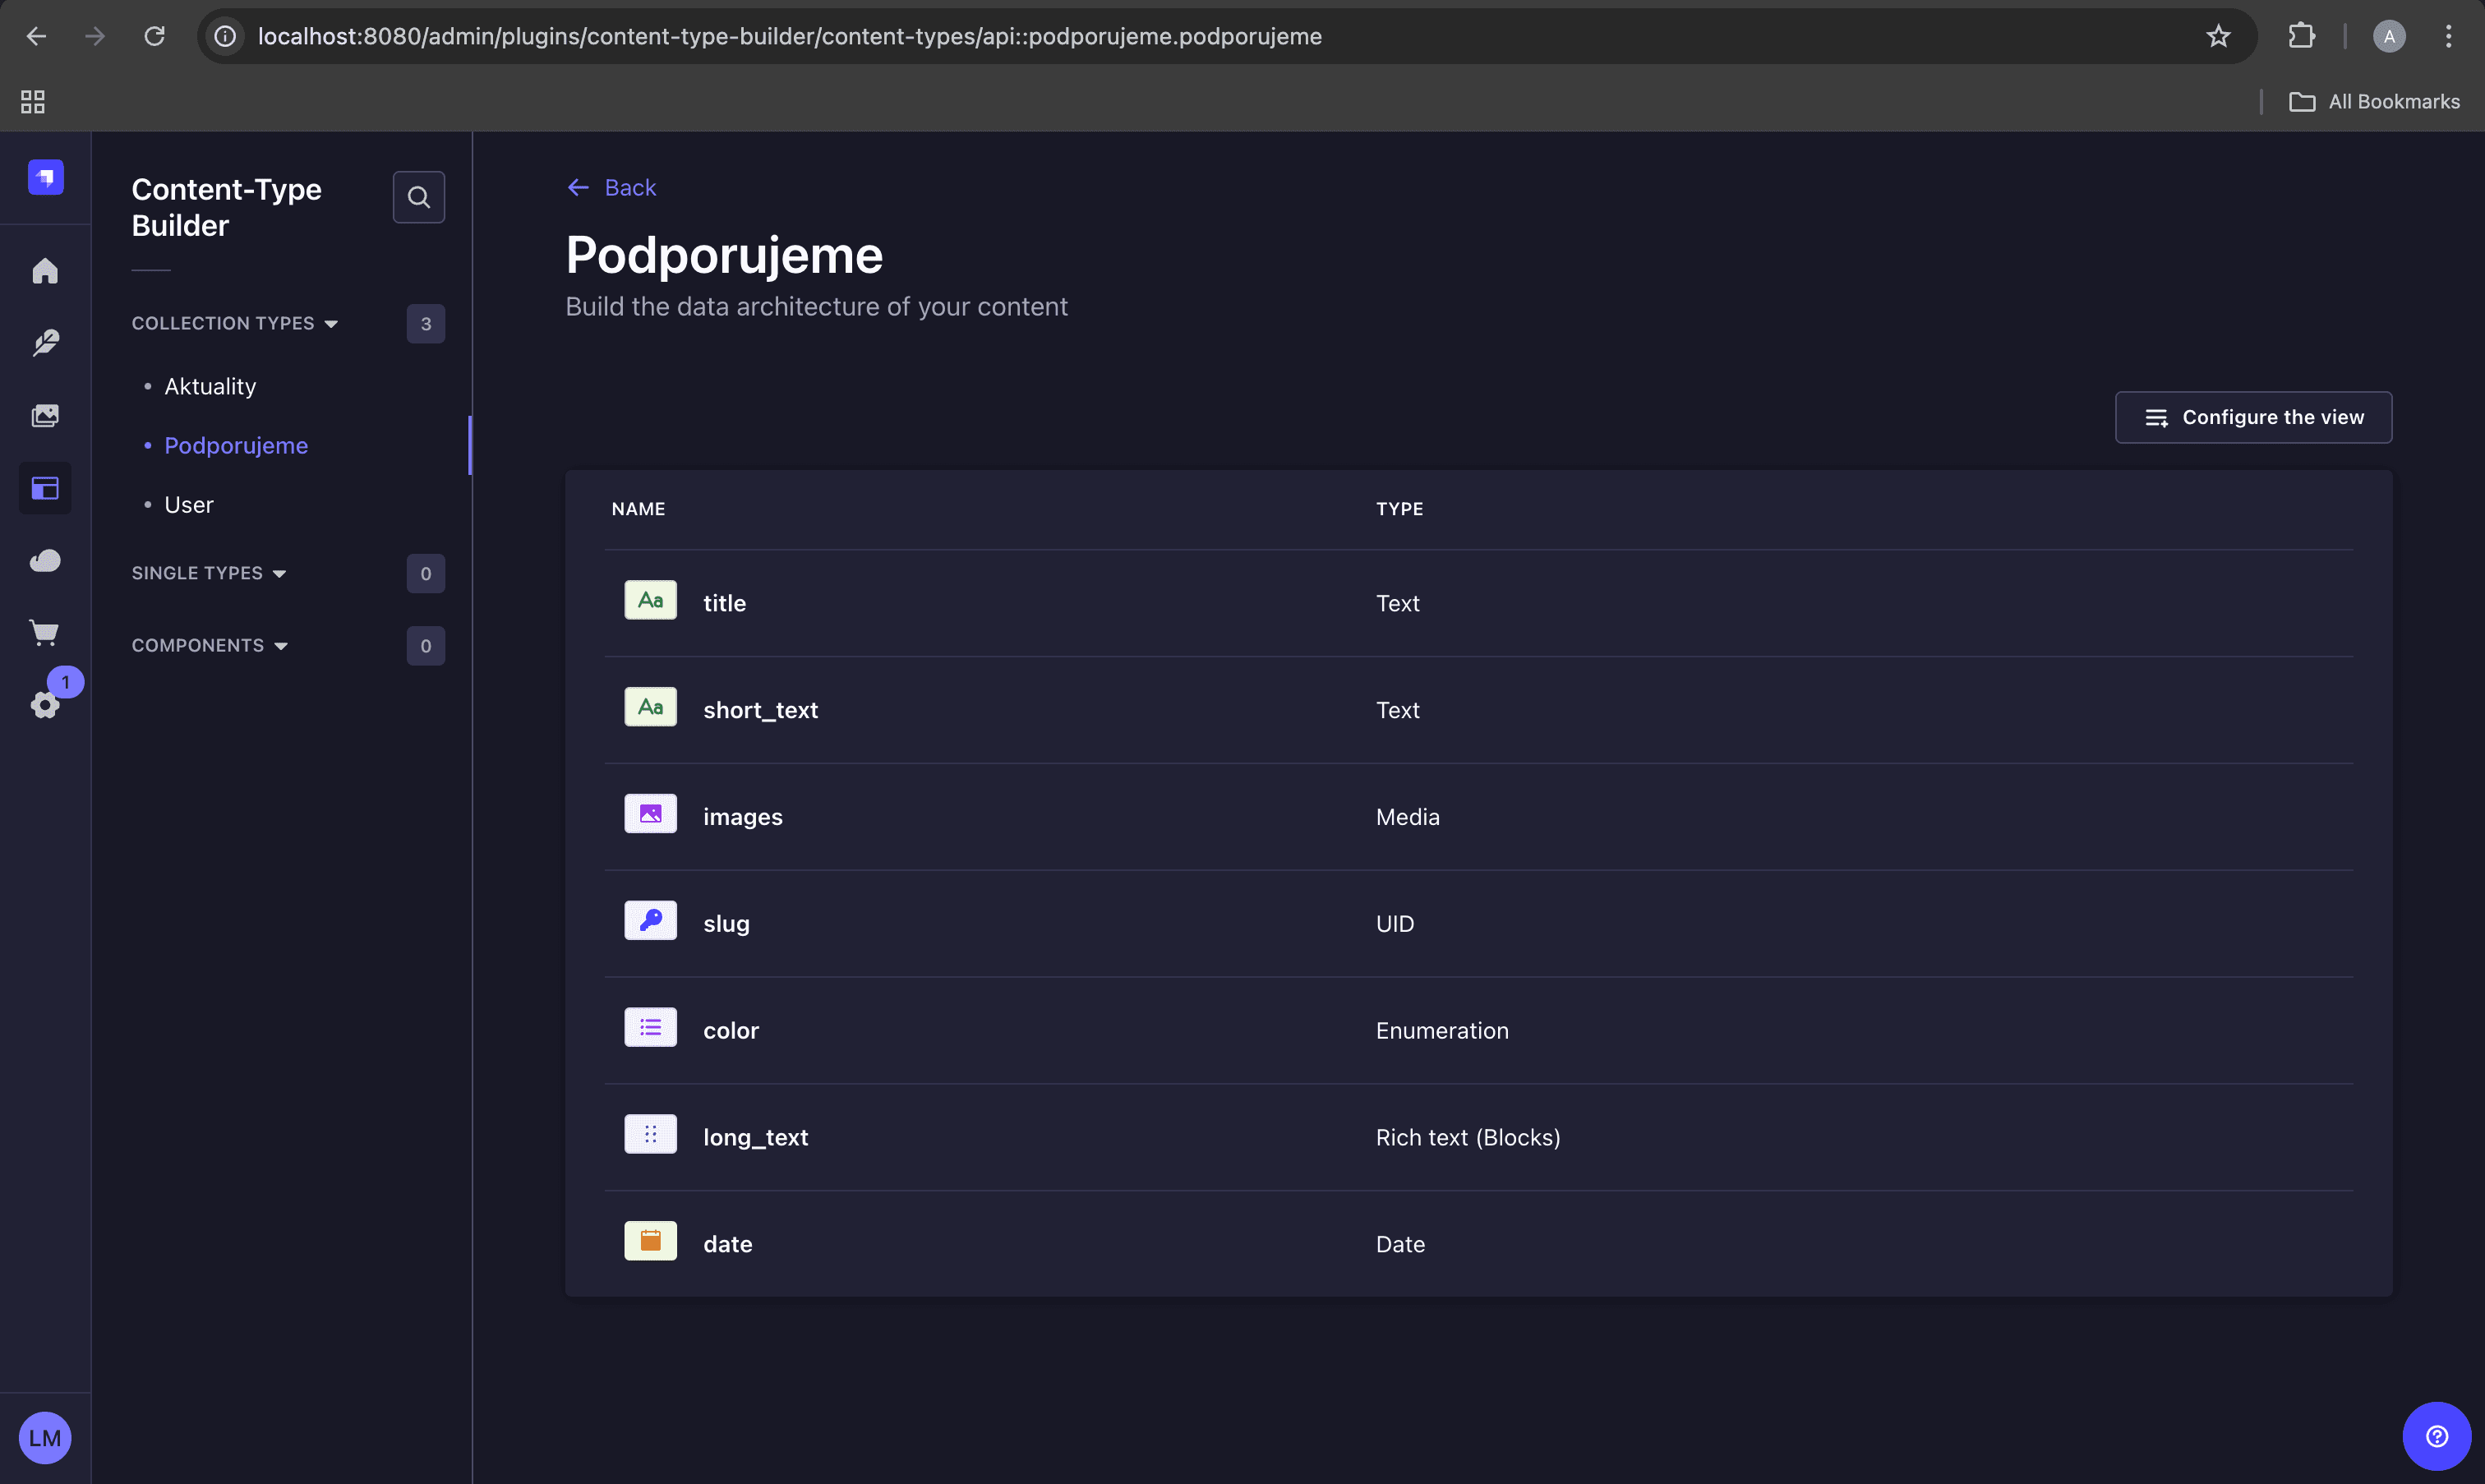
Task: Click the Single Types count badge 0
Action: point(425,573)
